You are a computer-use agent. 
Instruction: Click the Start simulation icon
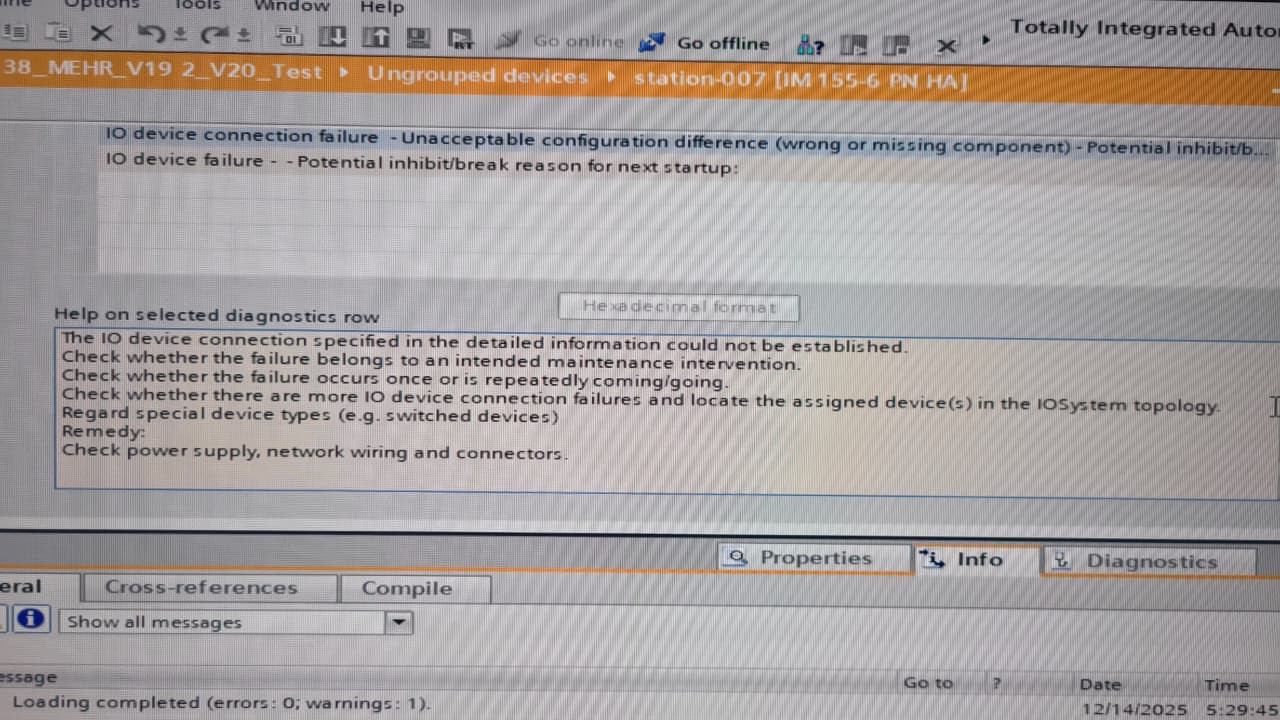tap(419, 38)
